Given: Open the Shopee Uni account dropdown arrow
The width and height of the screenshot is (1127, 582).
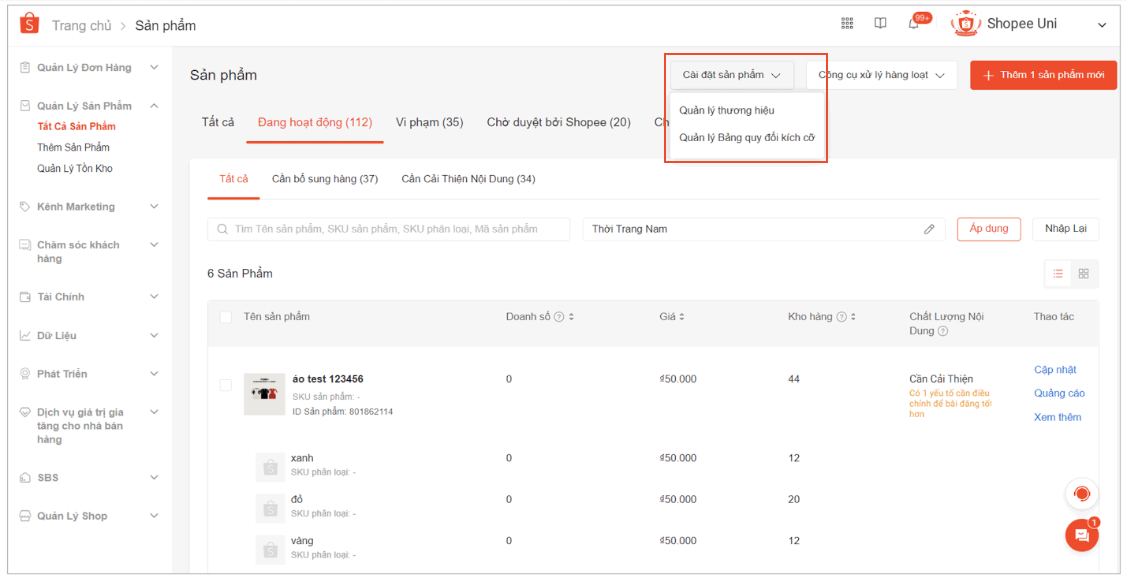Looking at the screenshot, I should (1101, 25).
